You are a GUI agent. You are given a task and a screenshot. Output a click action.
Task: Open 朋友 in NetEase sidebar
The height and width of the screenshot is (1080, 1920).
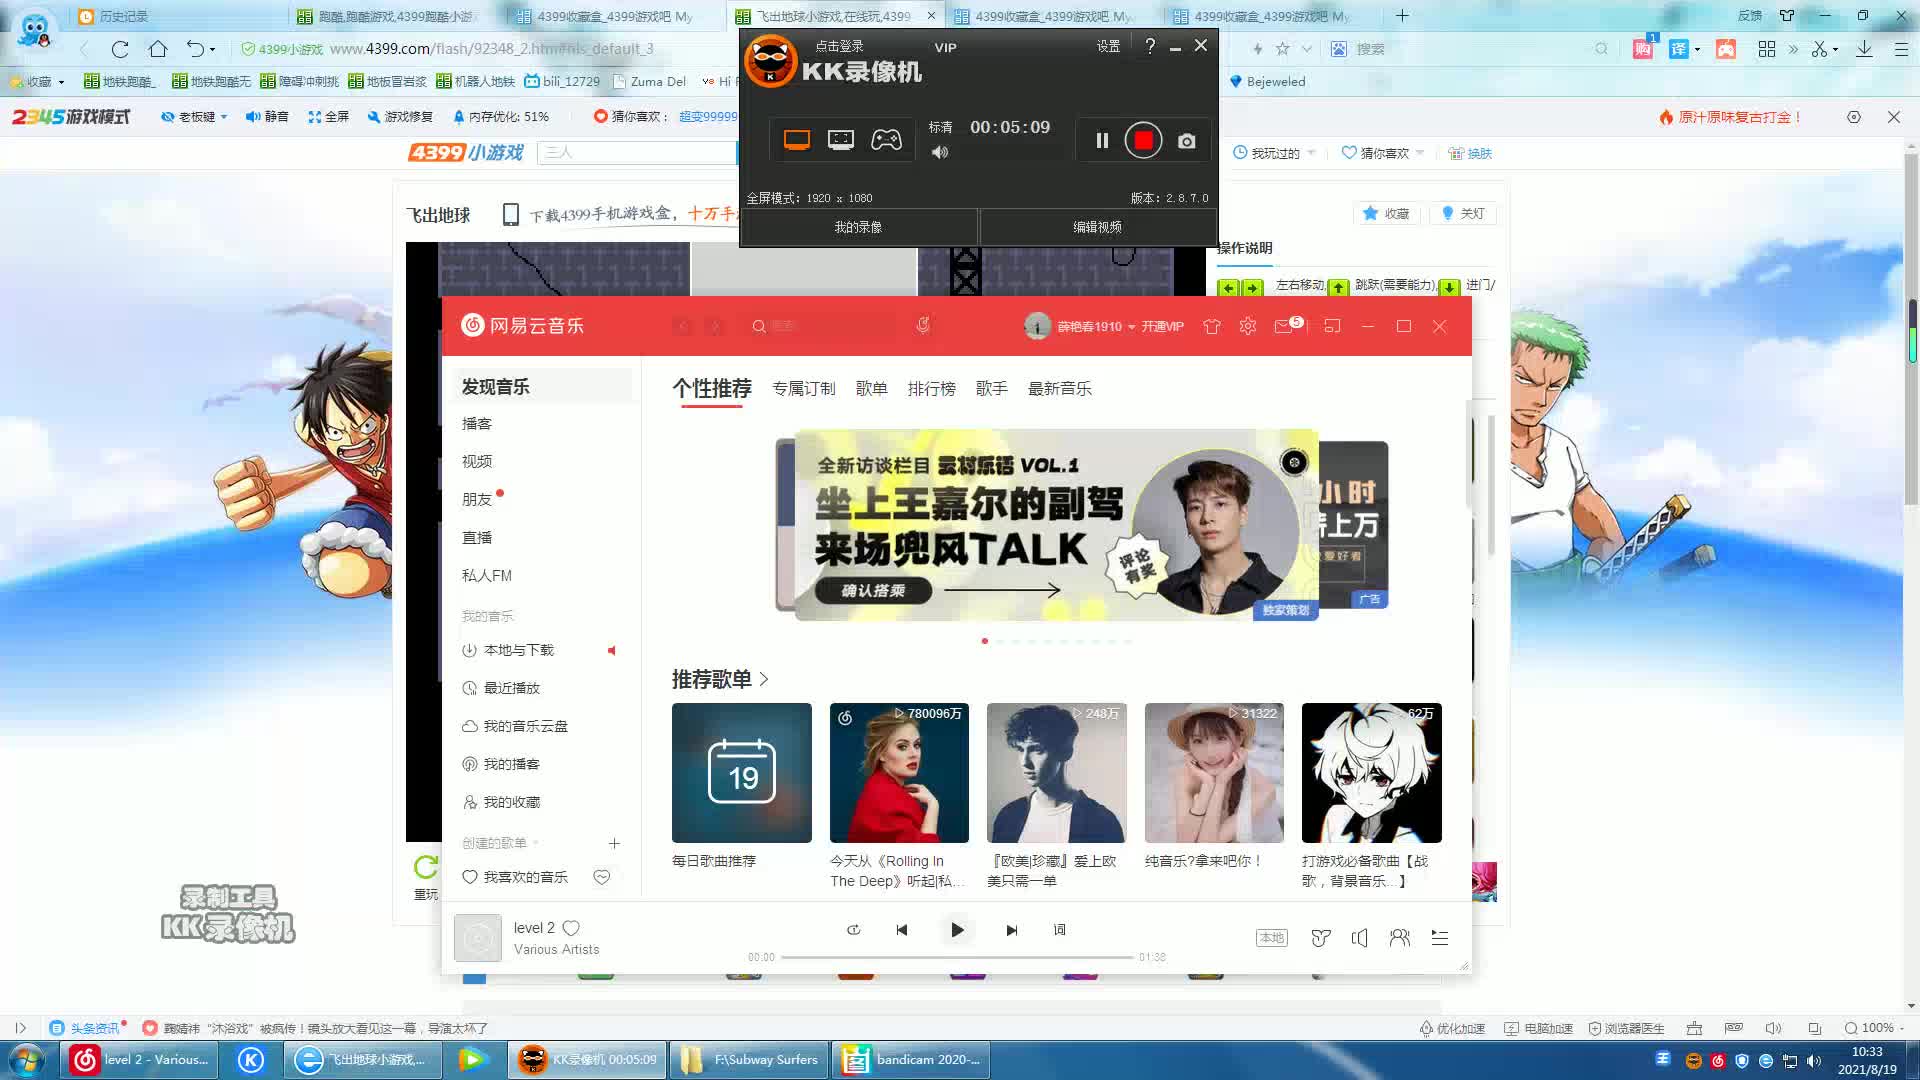pos(477,500)
